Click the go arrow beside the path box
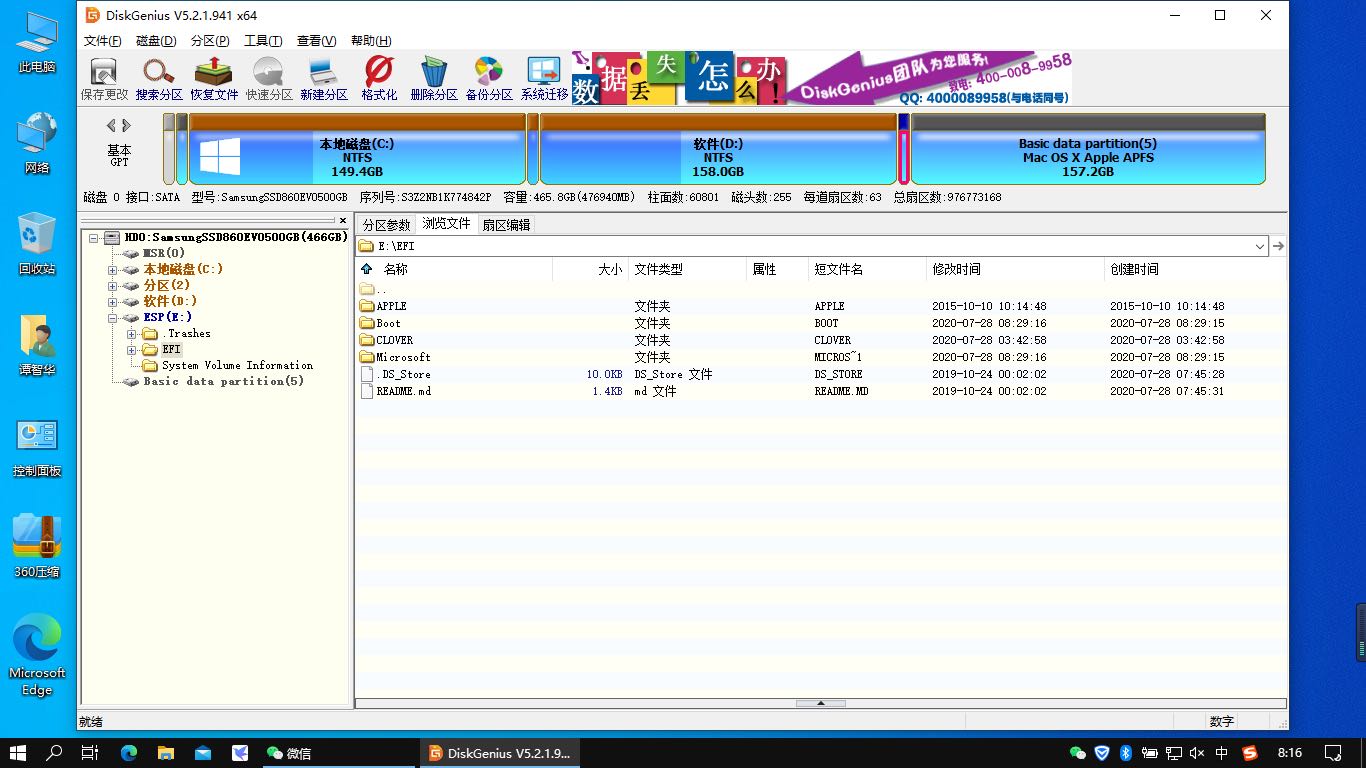Viewport: 1366px width, 768px height. pyautogui.click(x=1278, y=246)
